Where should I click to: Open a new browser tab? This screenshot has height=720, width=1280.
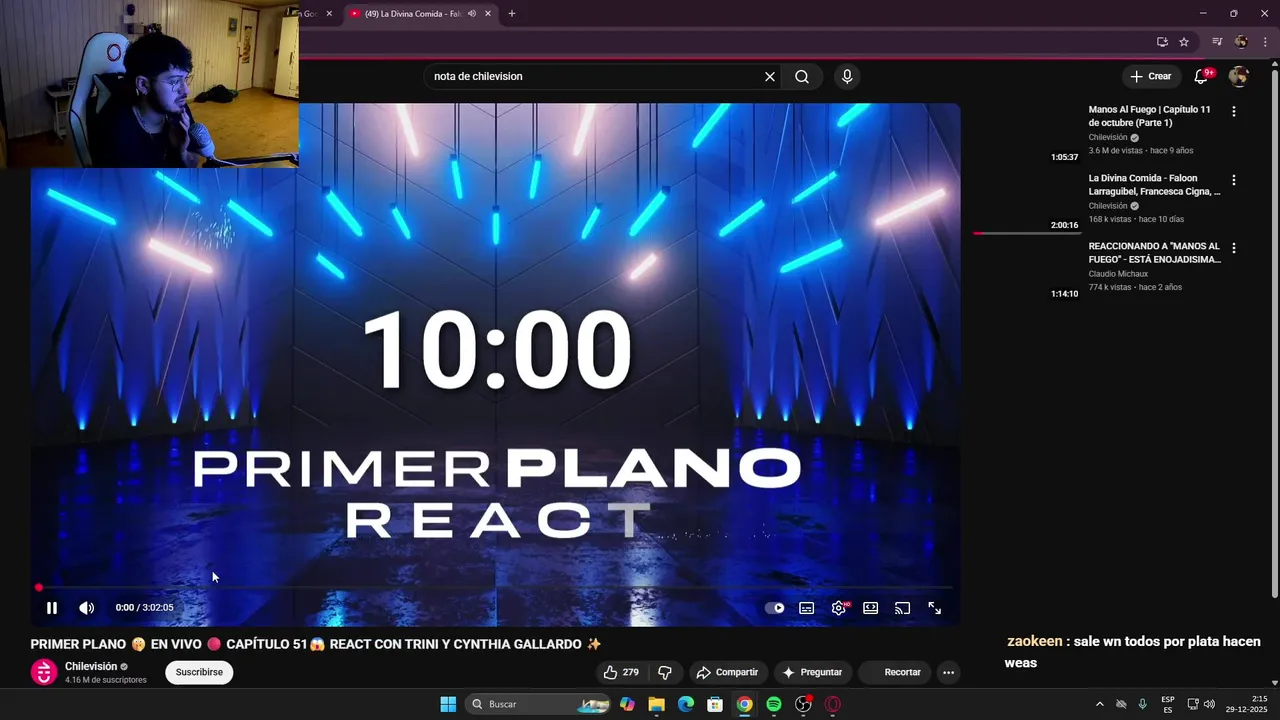(512, 14)
